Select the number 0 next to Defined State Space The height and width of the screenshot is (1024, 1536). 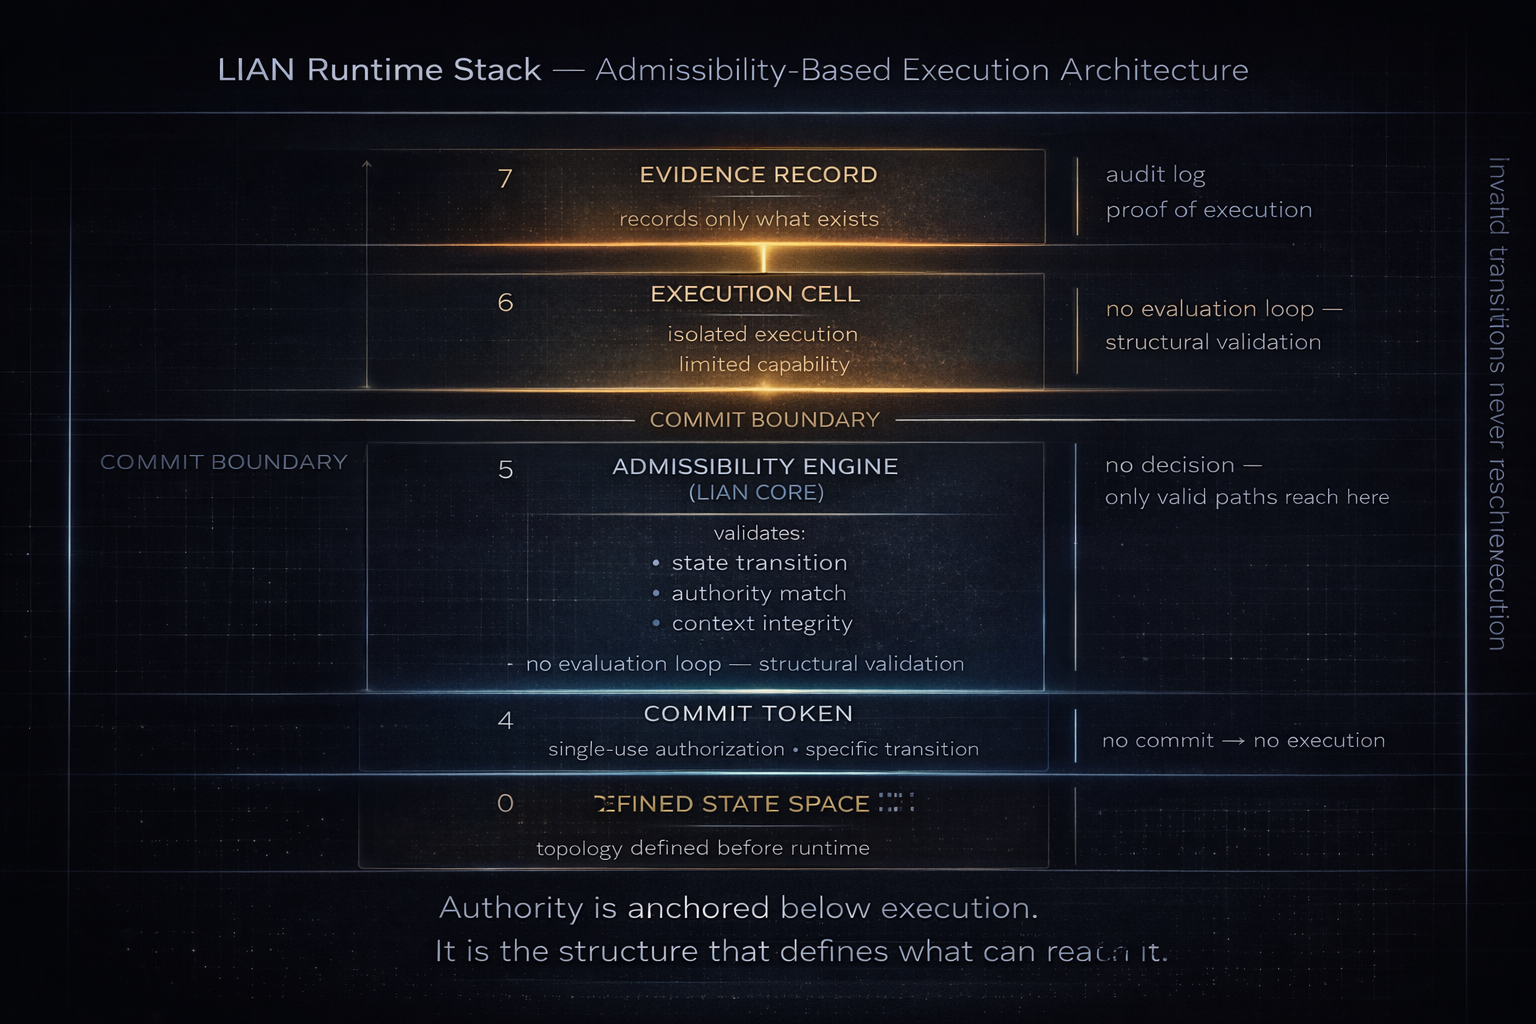tap(505, 803)
